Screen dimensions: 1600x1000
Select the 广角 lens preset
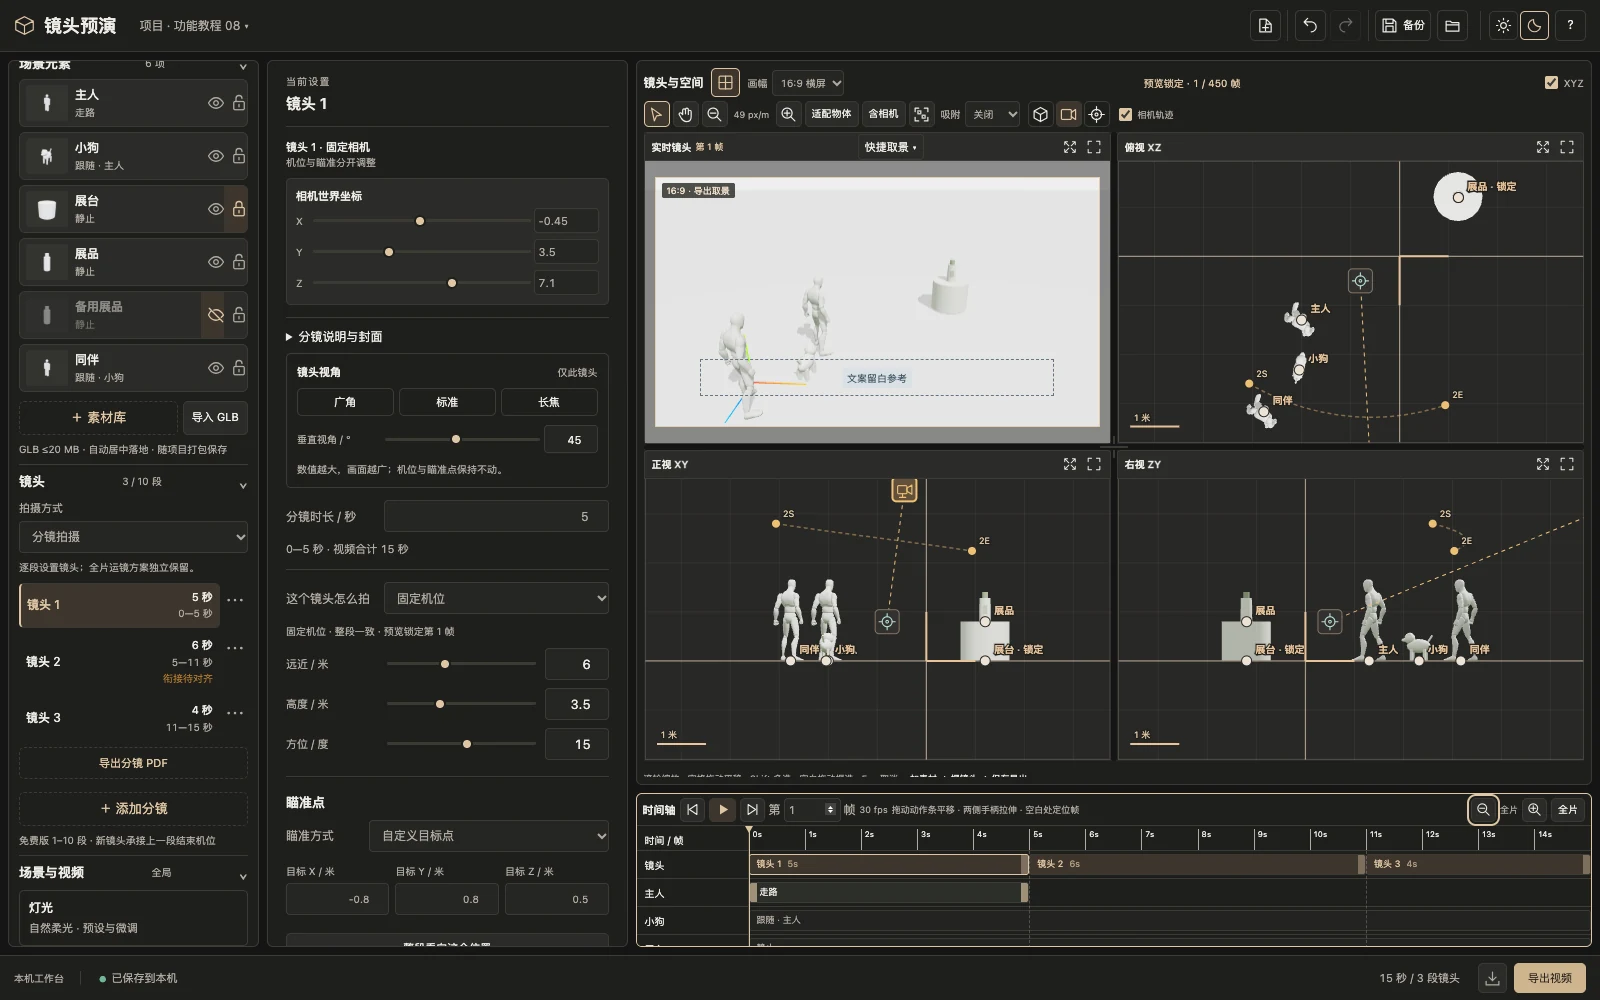click(345, 402)
